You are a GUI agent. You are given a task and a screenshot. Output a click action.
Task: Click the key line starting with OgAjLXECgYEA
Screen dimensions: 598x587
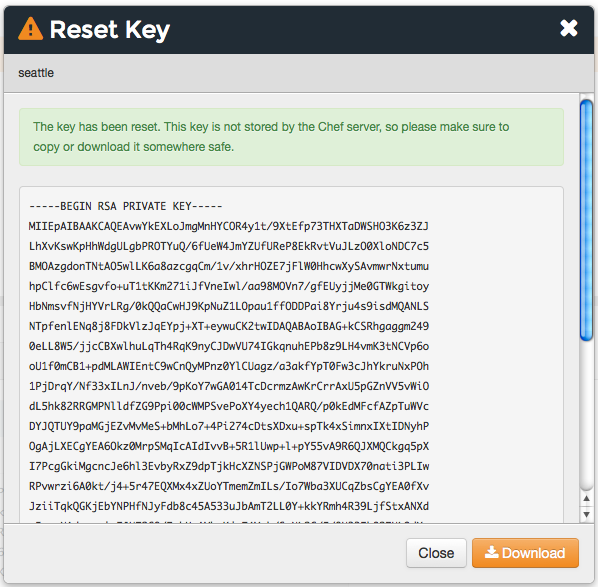[229, 446]
